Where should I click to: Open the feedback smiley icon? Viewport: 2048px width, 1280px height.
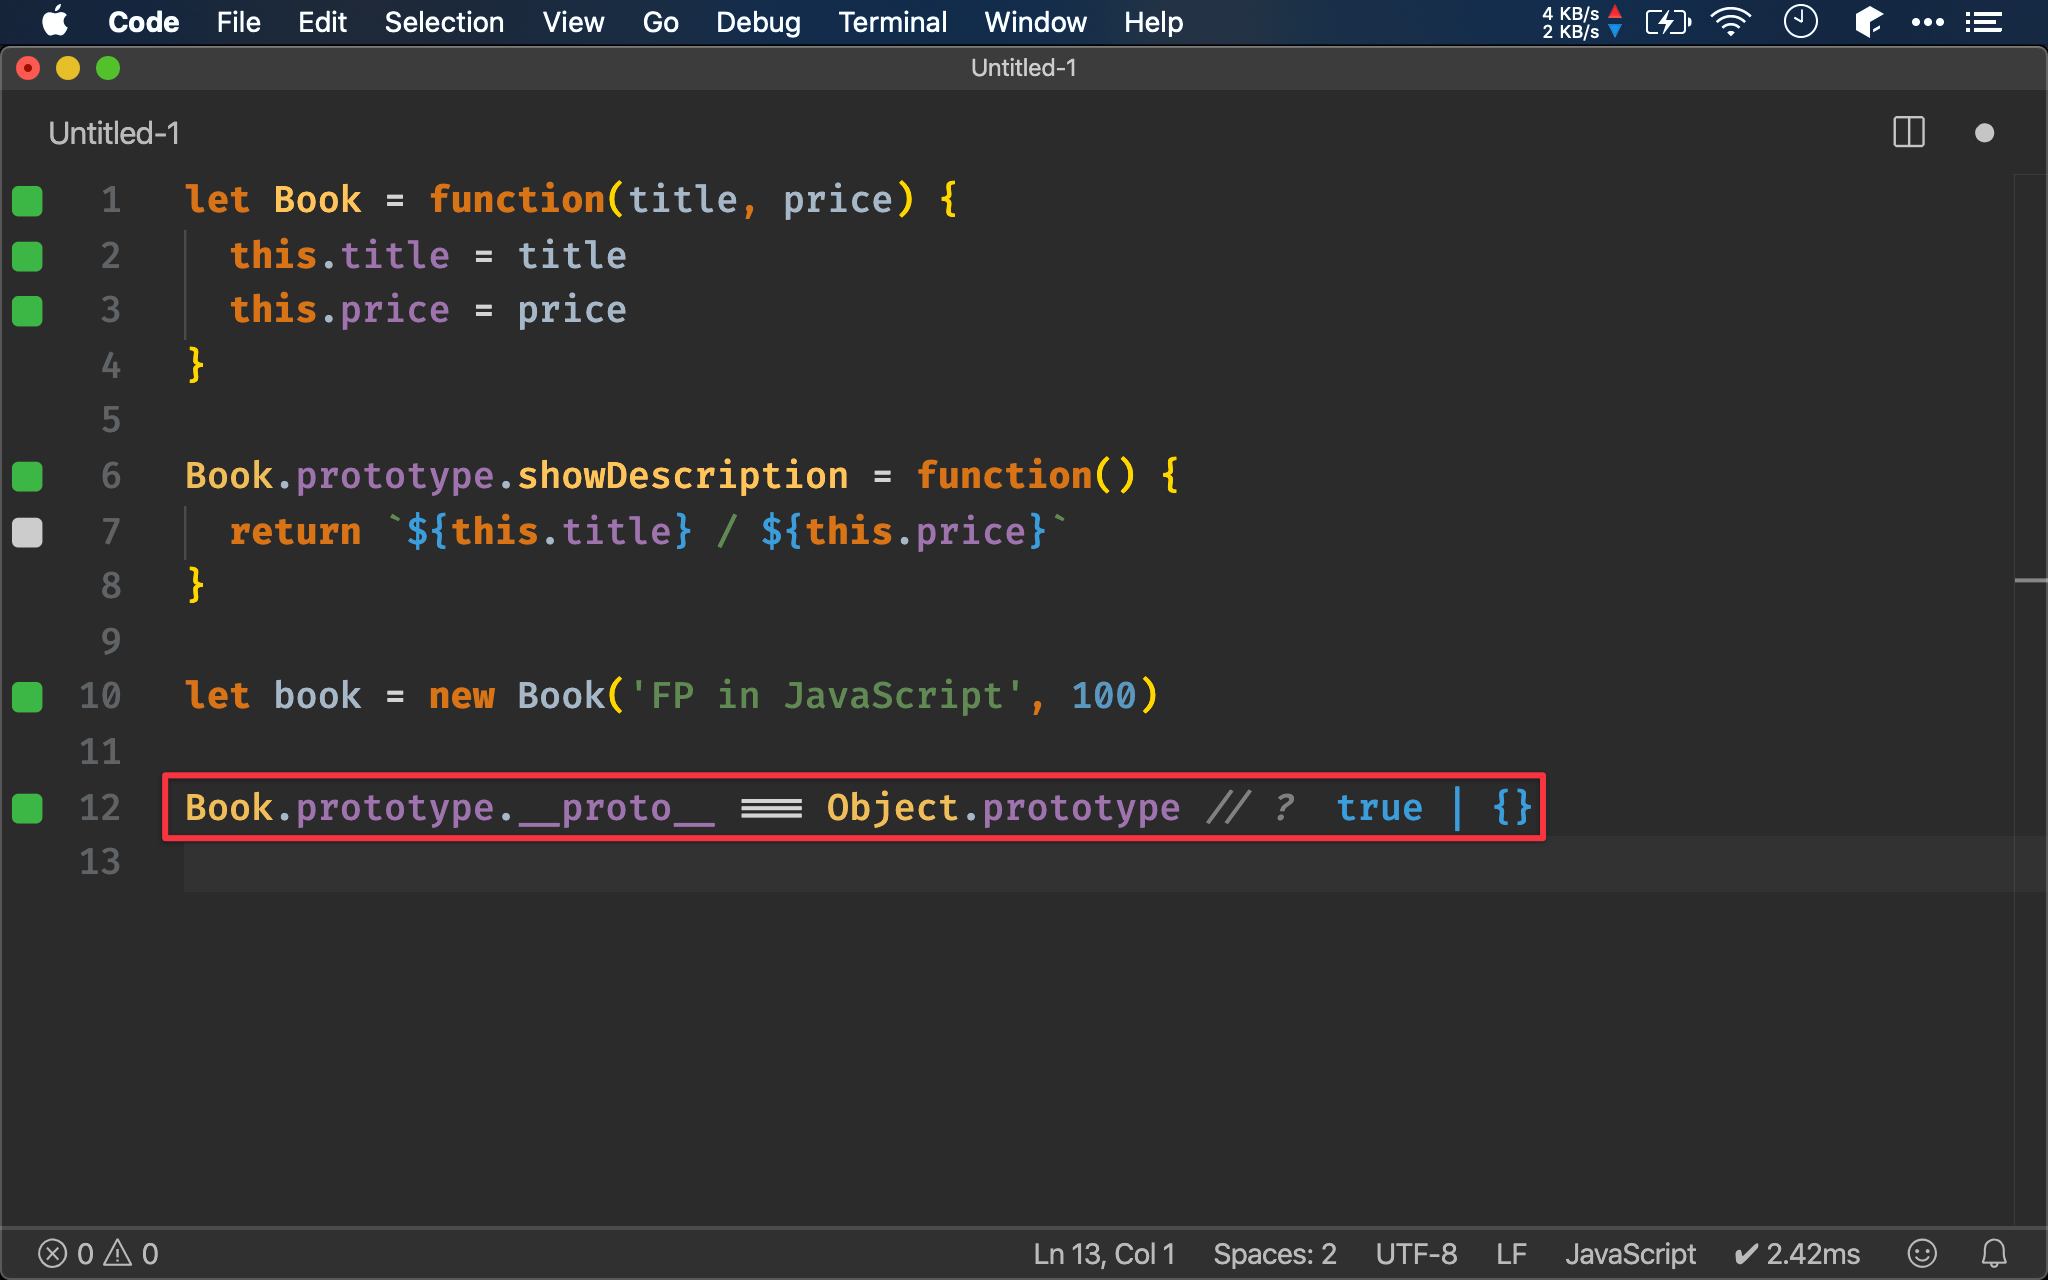click(1921, 1253)
